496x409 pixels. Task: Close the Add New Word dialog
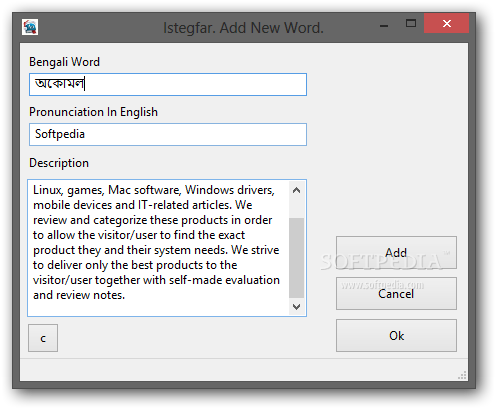click(447, 23)
